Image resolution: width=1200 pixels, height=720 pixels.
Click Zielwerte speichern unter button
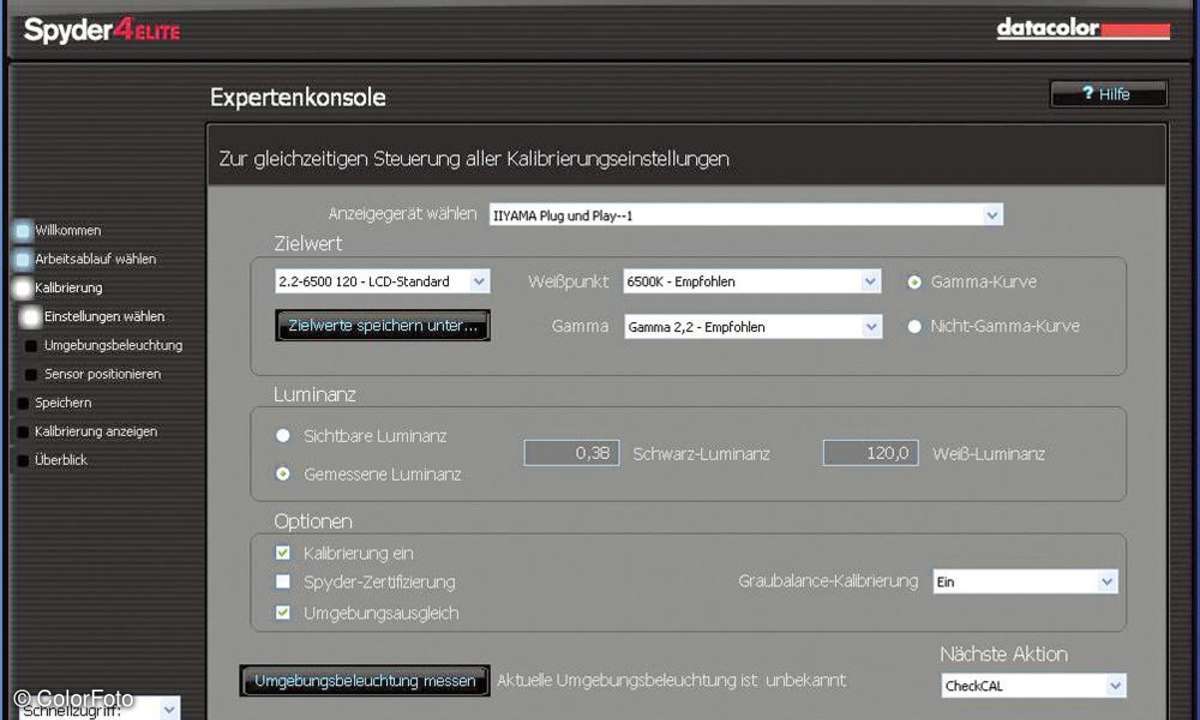click(x=383, y=326)
